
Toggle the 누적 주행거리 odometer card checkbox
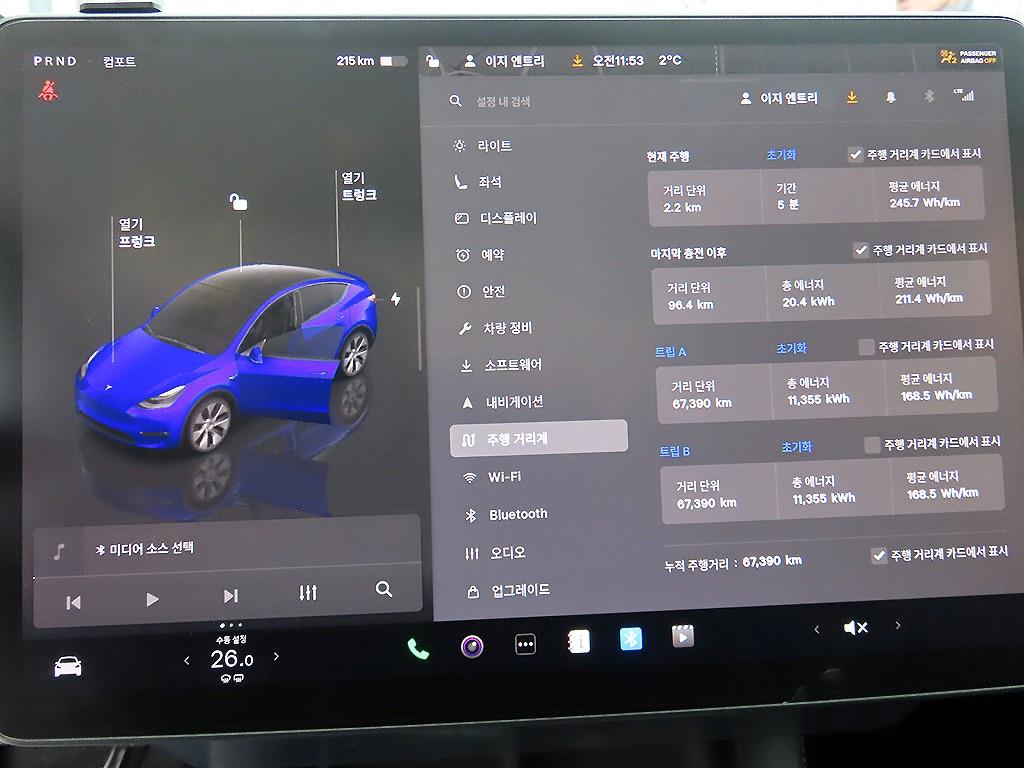(x=879, y=555)
